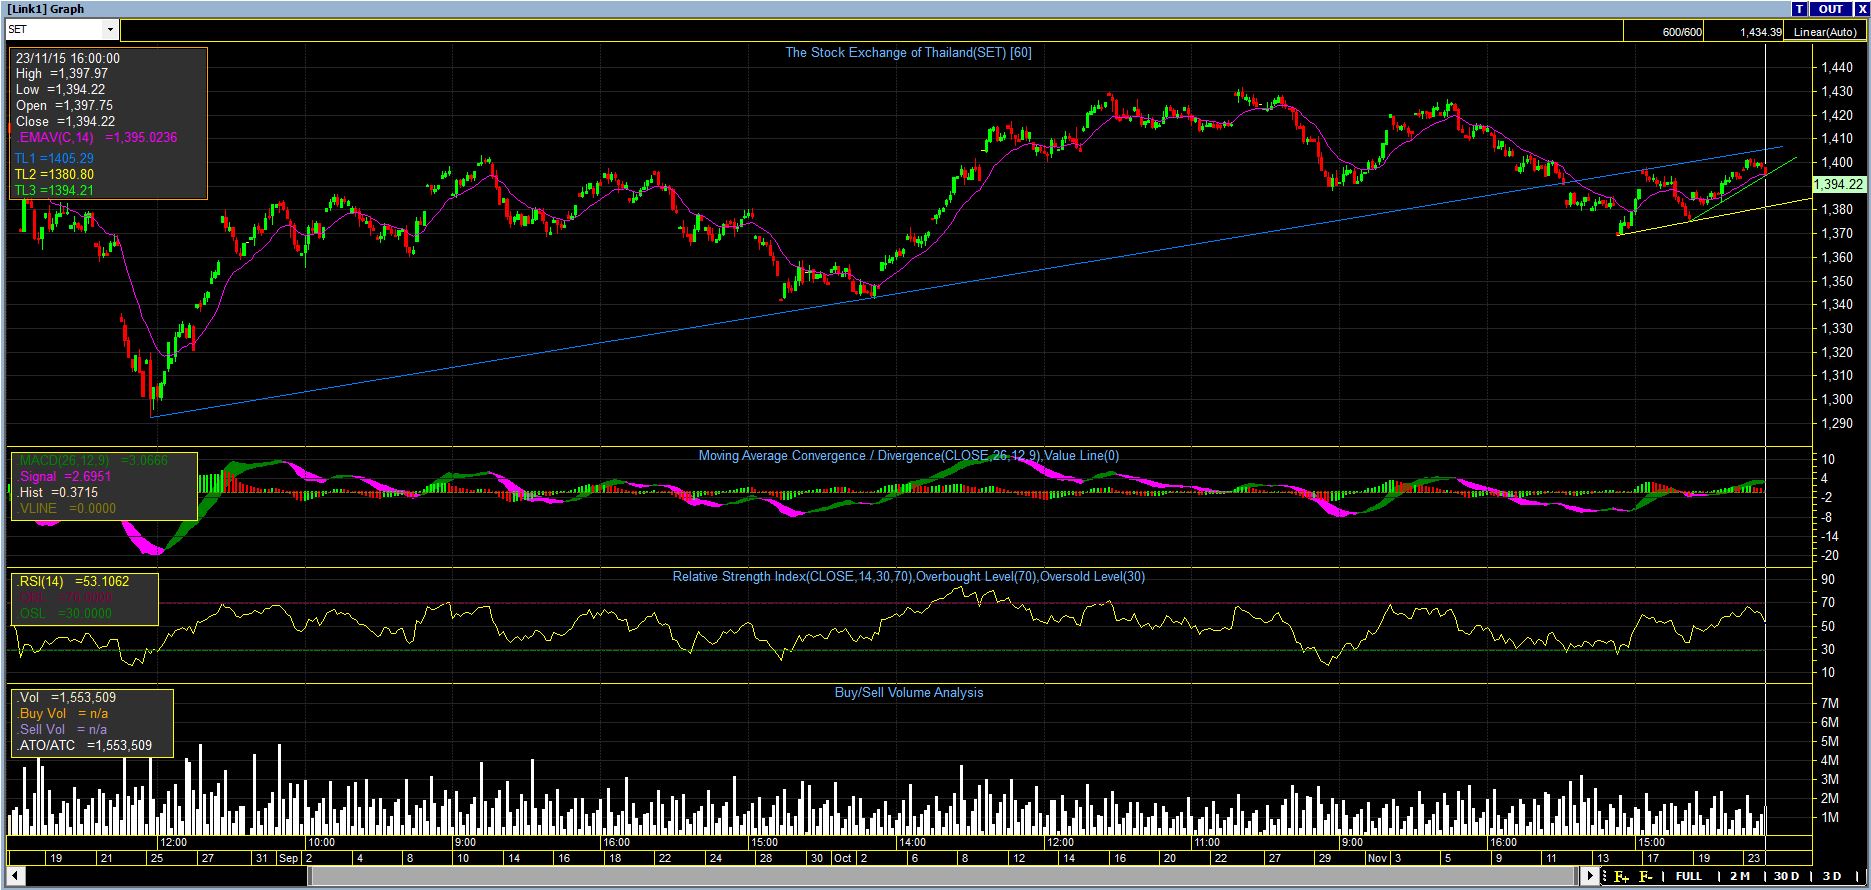The width and height of the screenshot is (1871, 890).
Task: Click the TL3 =1394.21 trend line label
Action: coord(55,191)
